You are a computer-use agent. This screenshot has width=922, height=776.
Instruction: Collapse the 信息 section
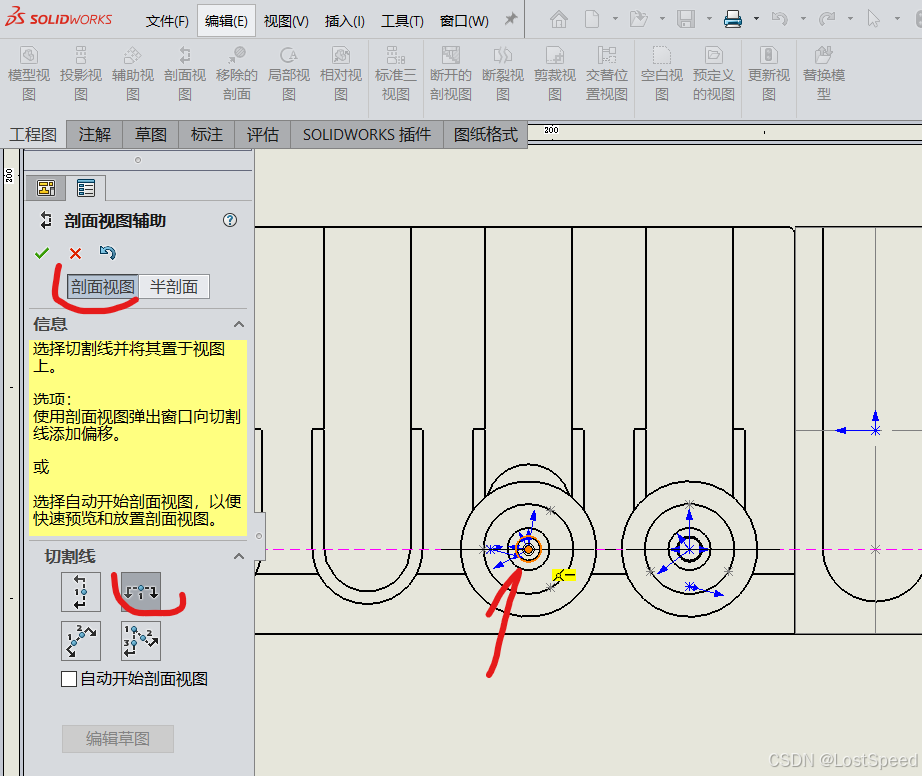coord(239,324)
